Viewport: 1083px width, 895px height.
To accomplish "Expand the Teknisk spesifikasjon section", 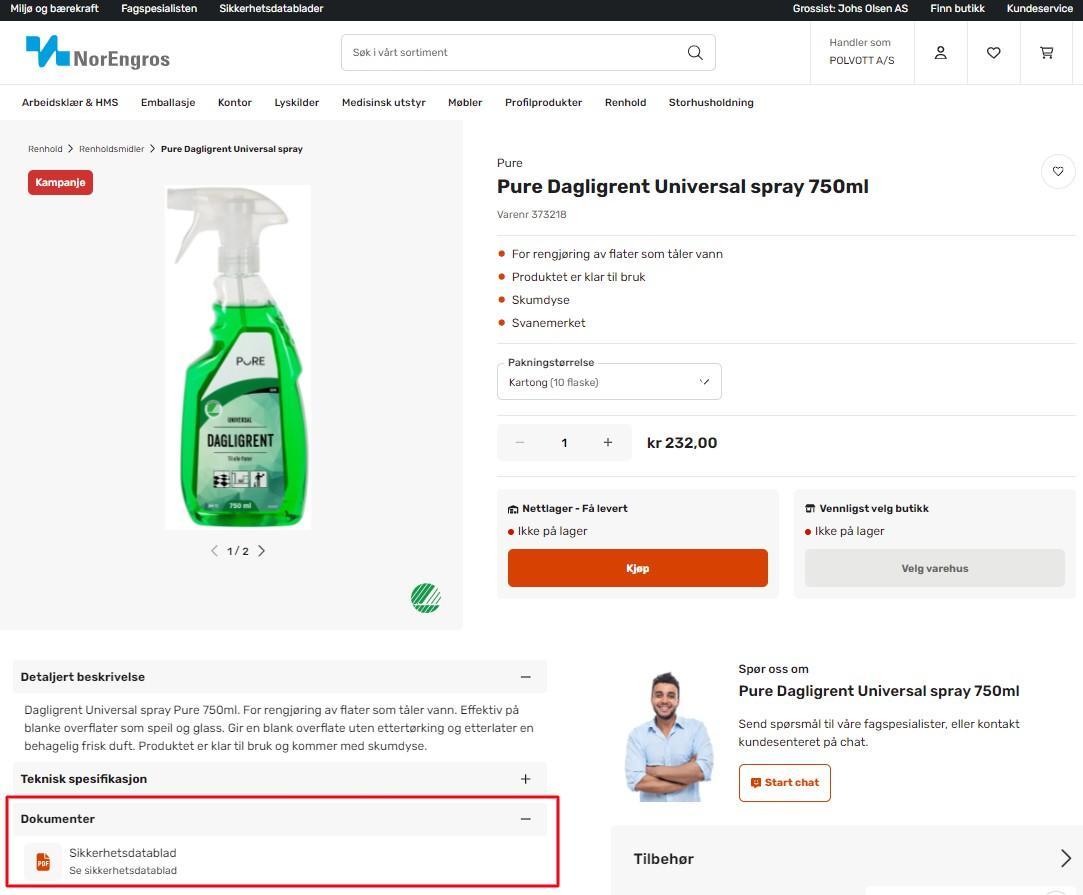I will pos(525,779).
